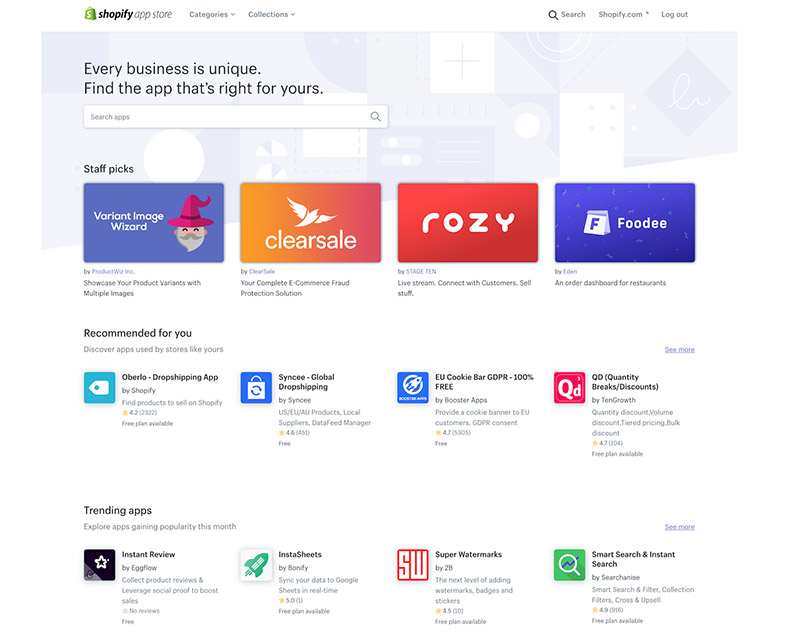Open the Instant Review star icon
This screenshot has width=800, height=641.
pyautogui.click(x=99, y=564)
